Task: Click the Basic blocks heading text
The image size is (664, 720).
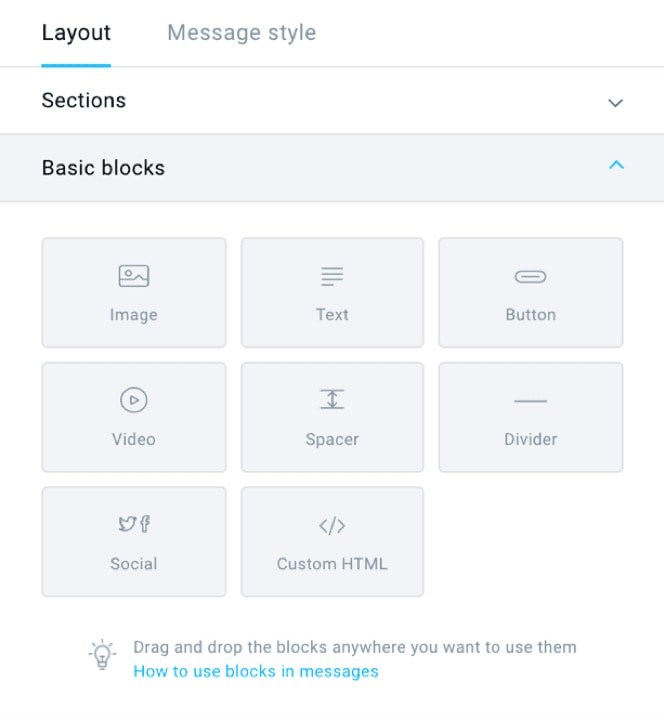Action: (103, 168)
